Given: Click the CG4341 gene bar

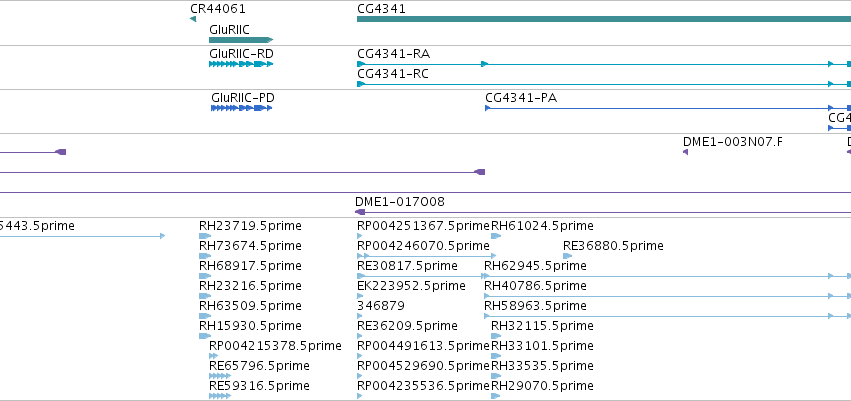Looking at the screenshot, I should (604, 19).
